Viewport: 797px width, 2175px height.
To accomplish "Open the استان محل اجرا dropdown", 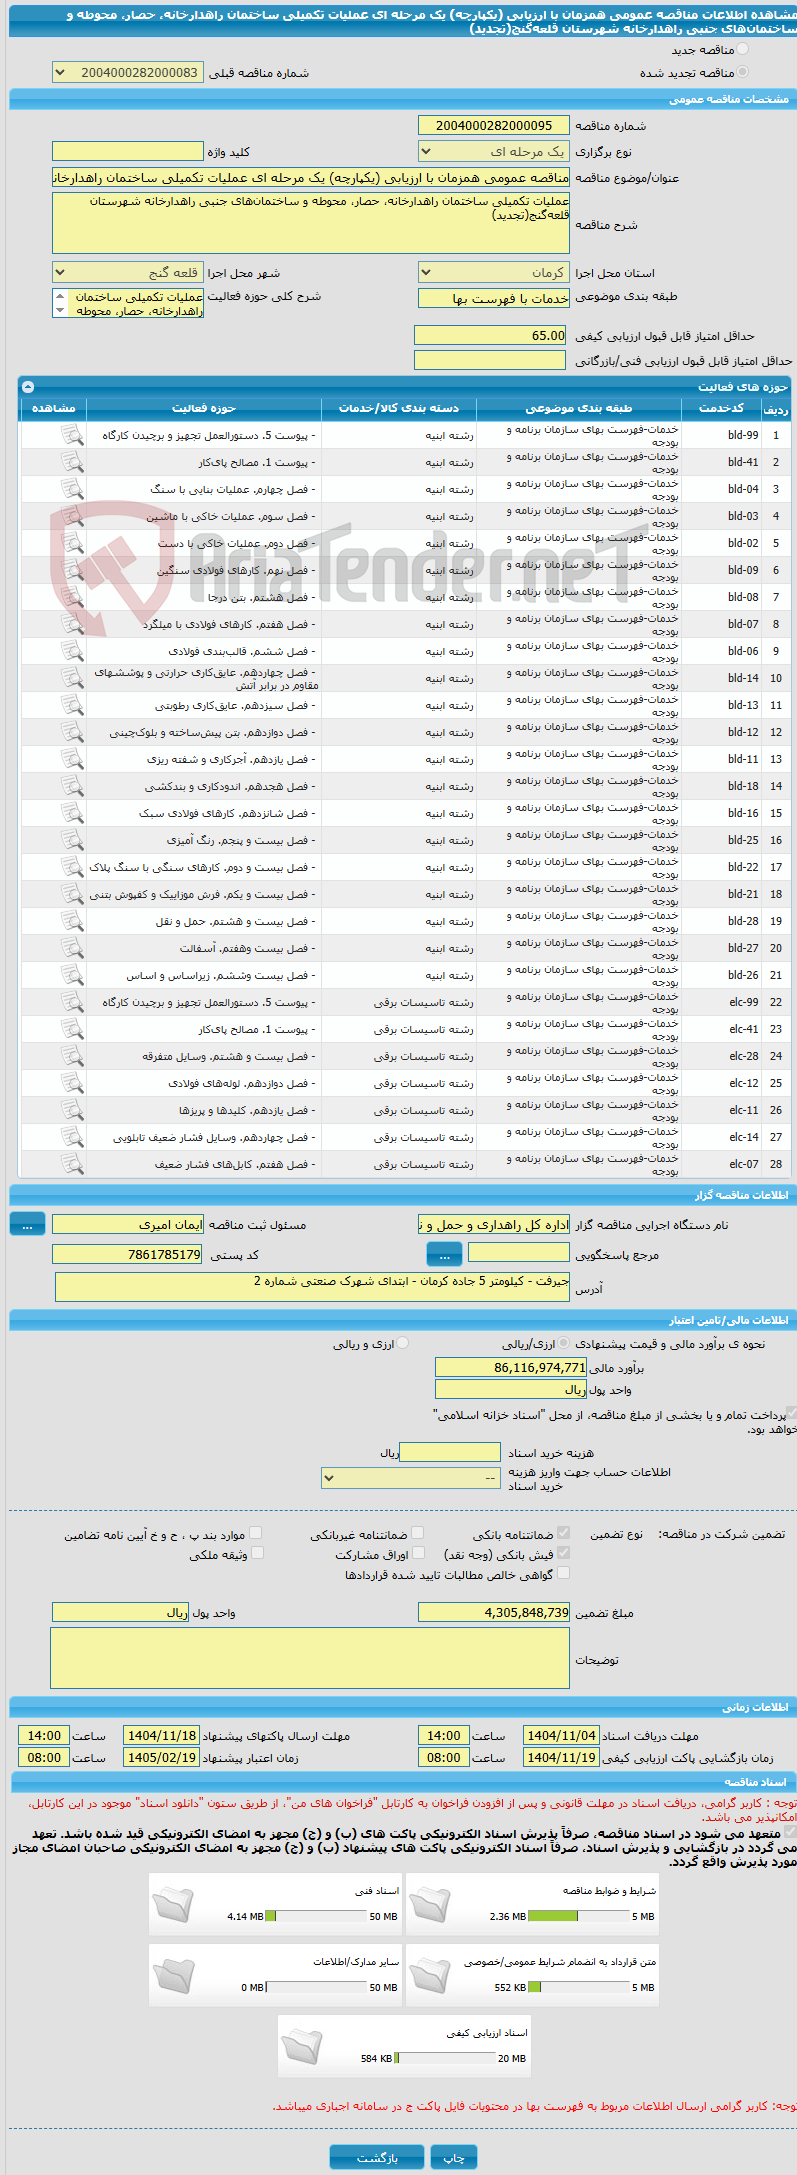I will point(494,273).
